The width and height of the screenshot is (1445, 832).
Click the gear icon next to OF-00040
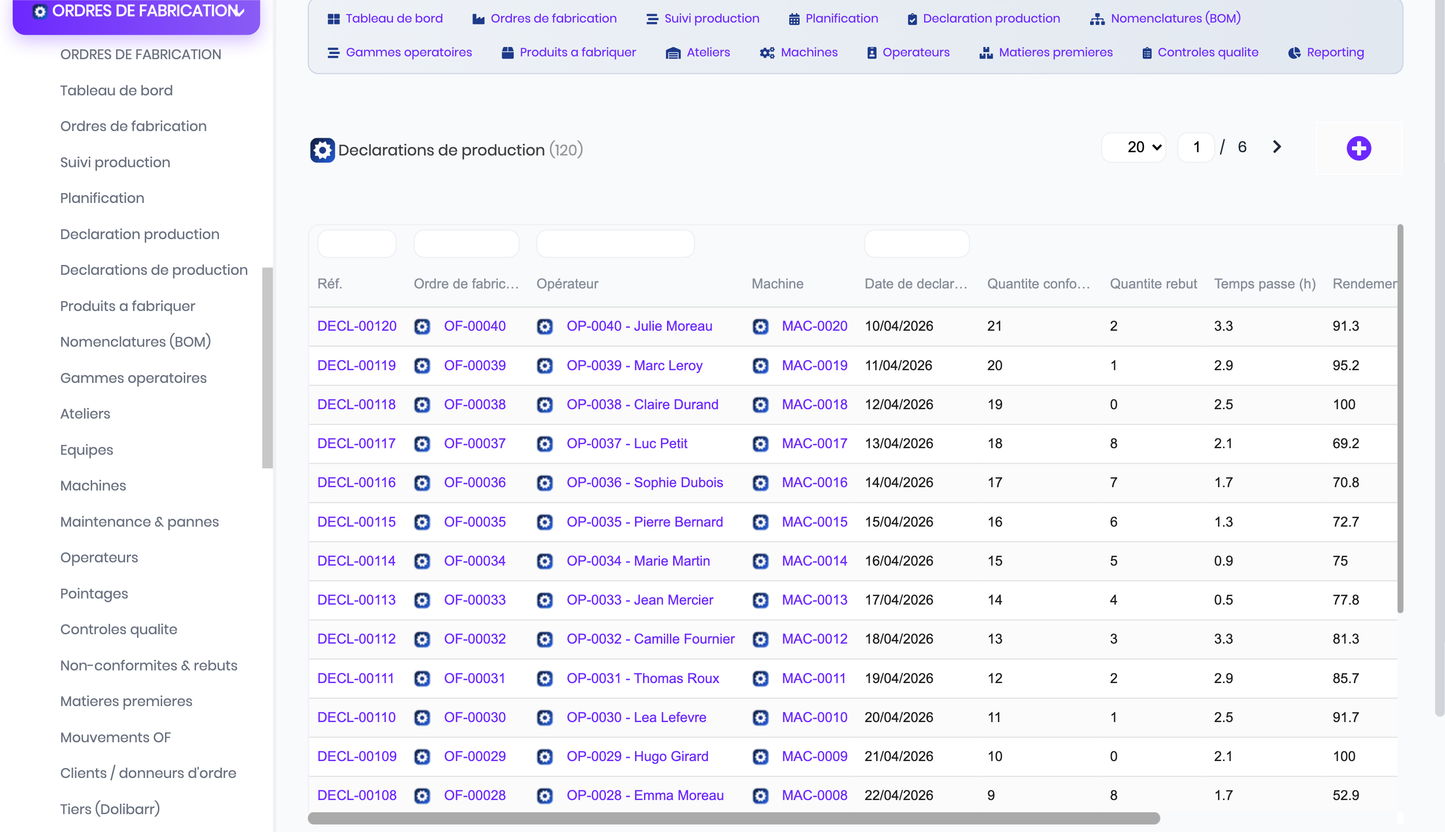pos(422,326)
